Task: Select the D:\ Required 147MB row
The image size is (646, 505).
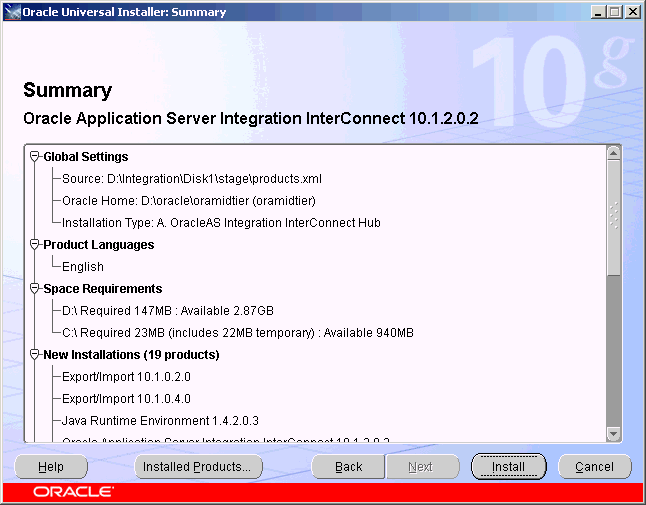Action: 168,311
